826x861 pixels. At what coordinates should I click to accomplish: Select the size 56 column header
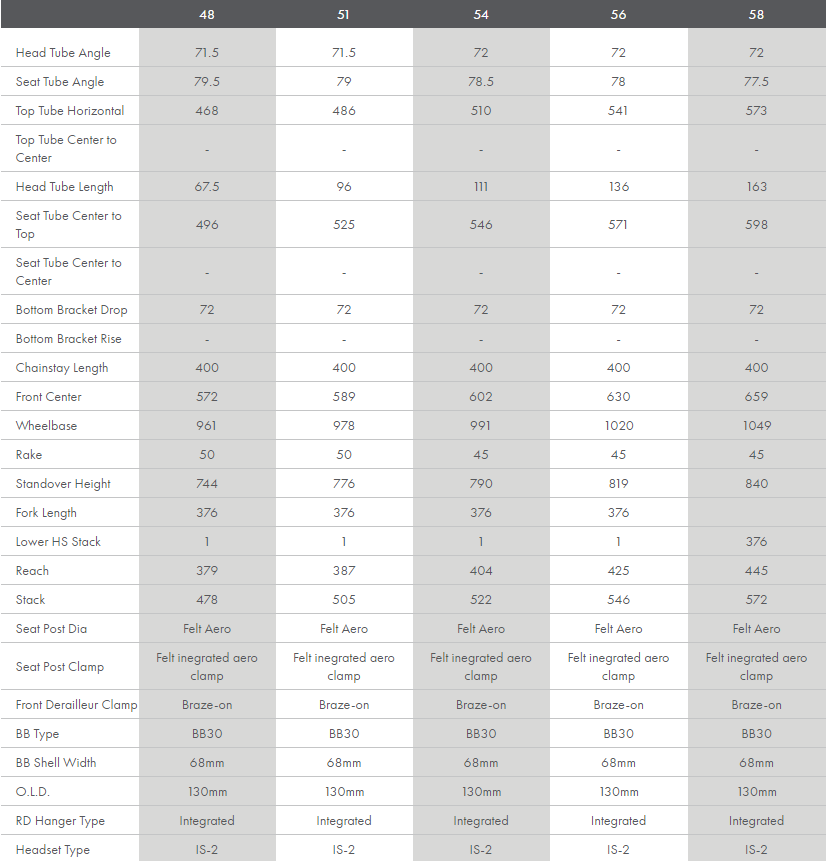coord(618,14)
